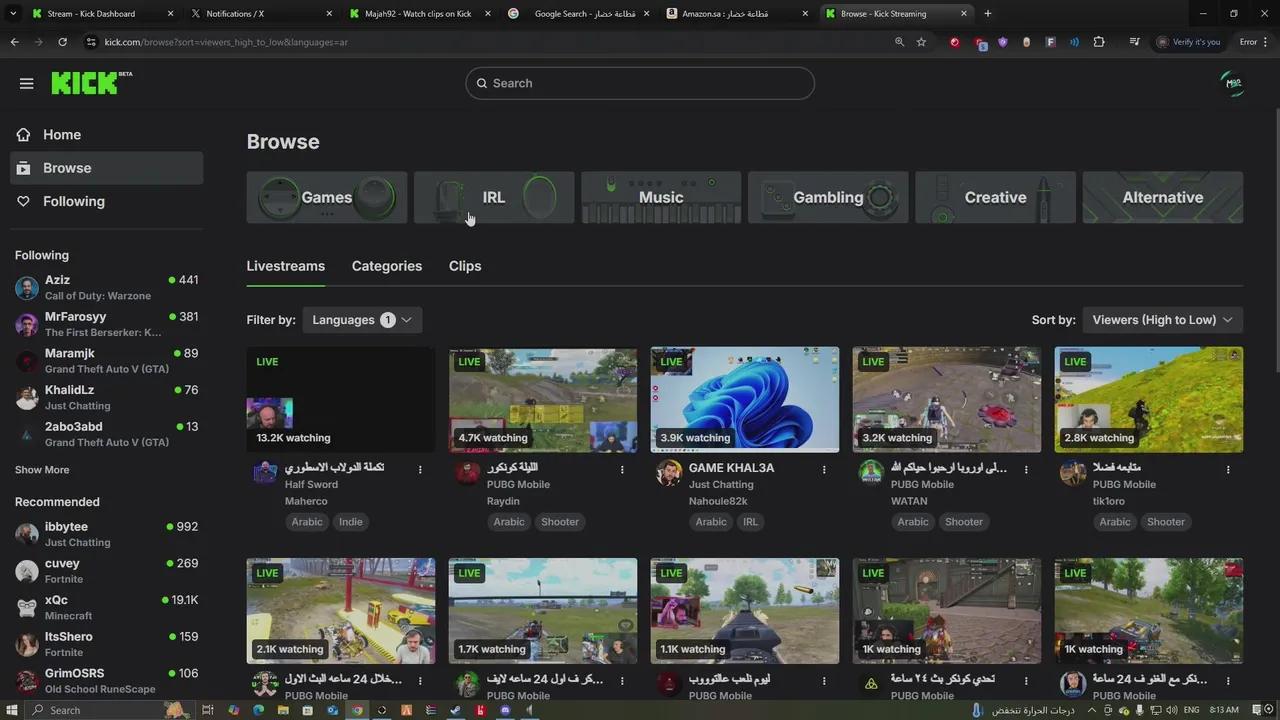The image size is (1280, 720).
Task: Click Shooter tag under Raydin
Action: [560, 522]
